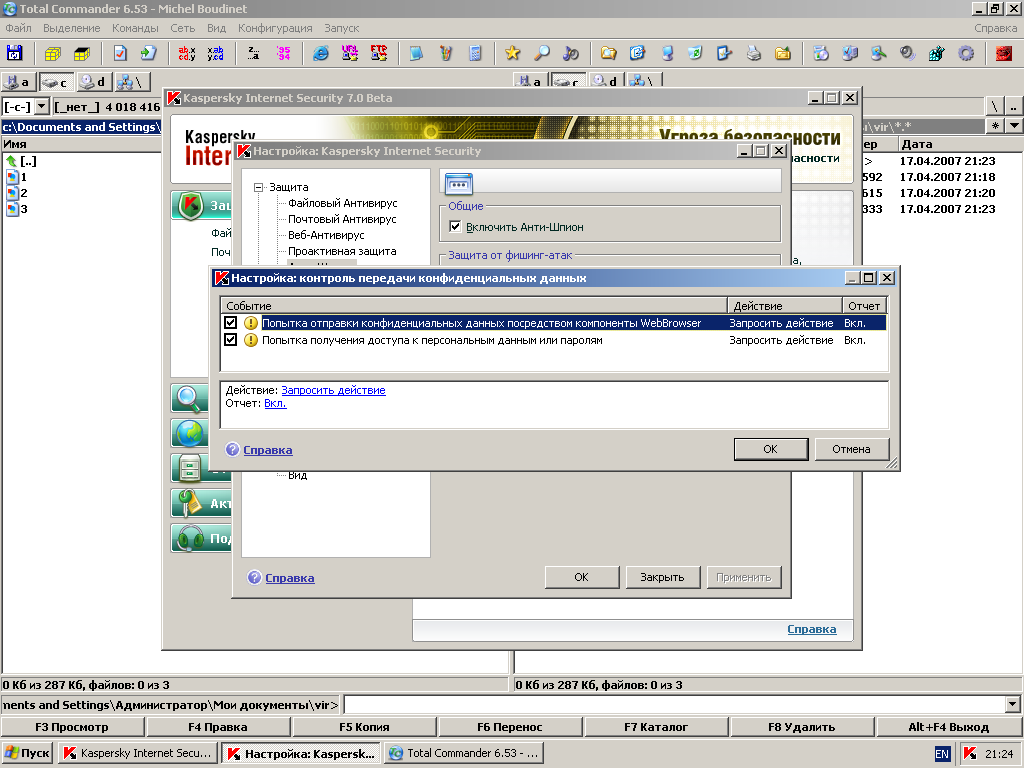Open the Пуск start menu
The height and width of the screenshot is (768, 1024).
(x=27, y=753)
